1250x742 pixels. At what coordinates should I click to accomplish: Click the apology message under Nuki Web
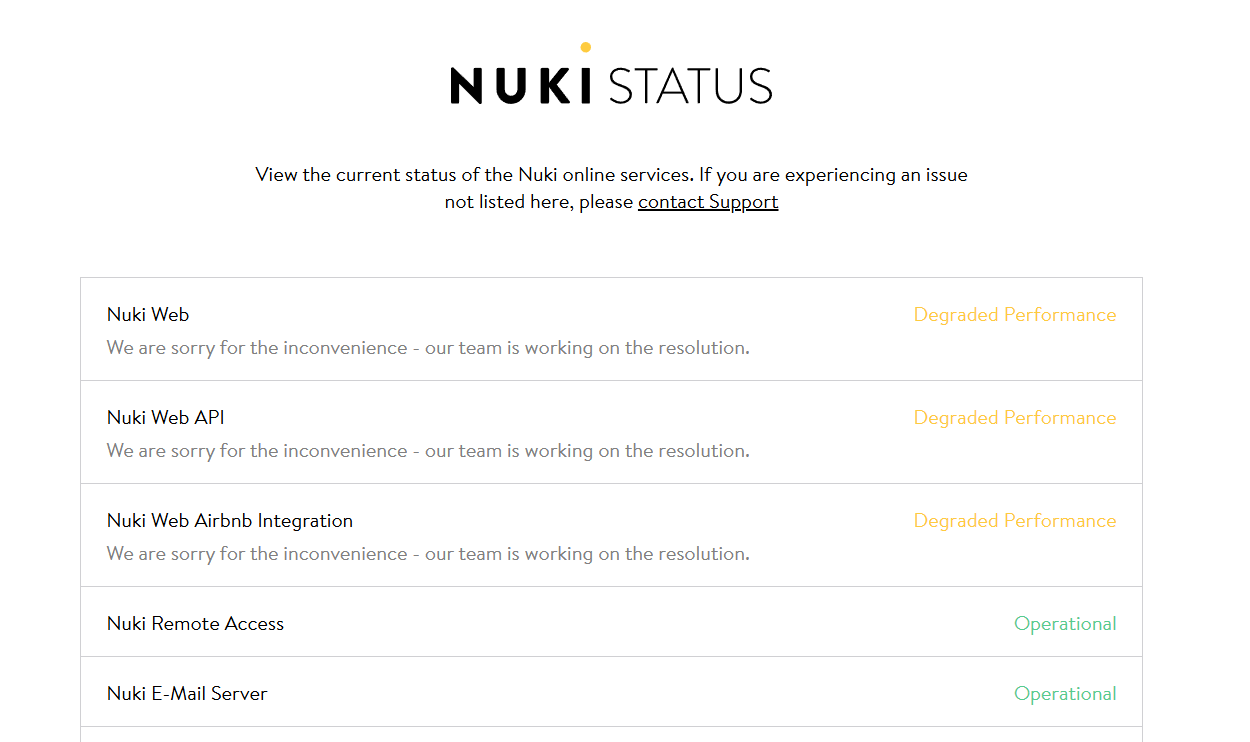click(x=428, y=348)
